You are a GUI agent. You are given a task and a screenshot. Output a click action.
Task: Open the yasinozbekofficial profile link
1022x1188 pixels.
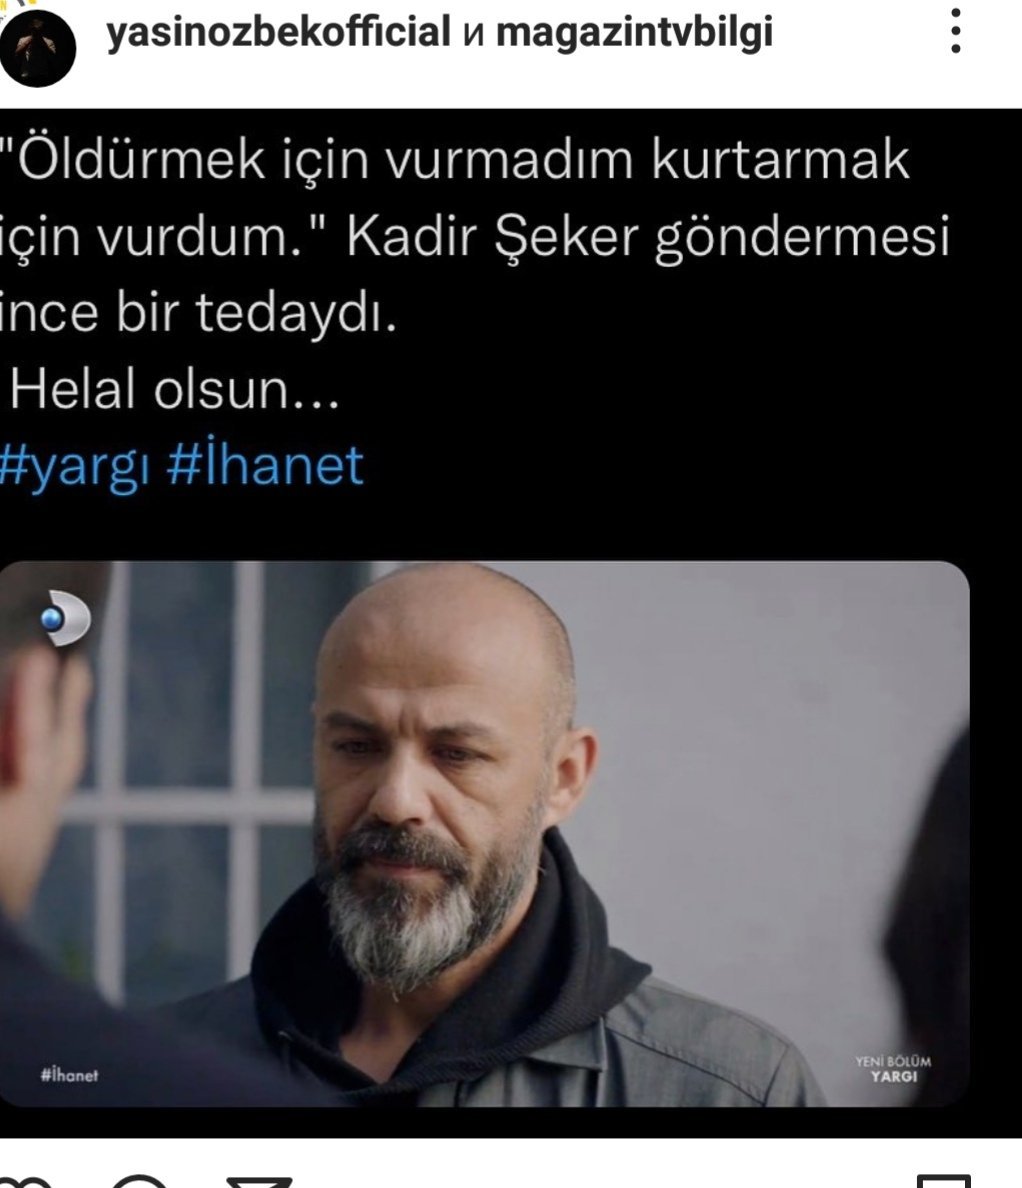(278, 33)
